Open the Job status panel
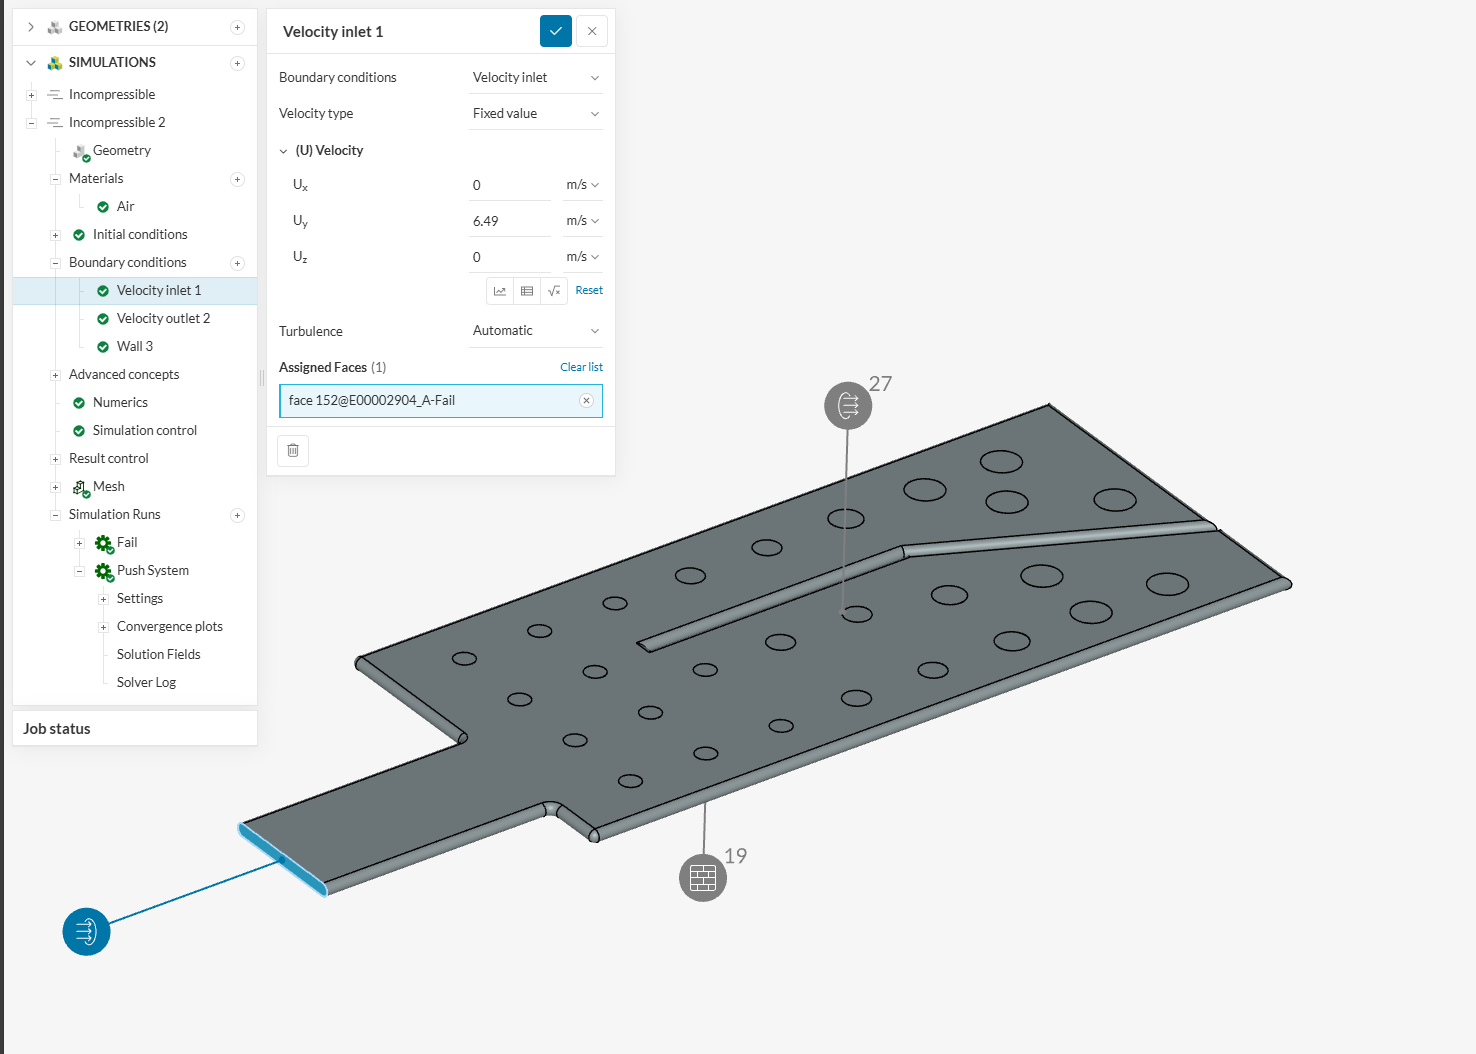Viewport: 1476px width, 1054px height. click(x=135, y=729)
